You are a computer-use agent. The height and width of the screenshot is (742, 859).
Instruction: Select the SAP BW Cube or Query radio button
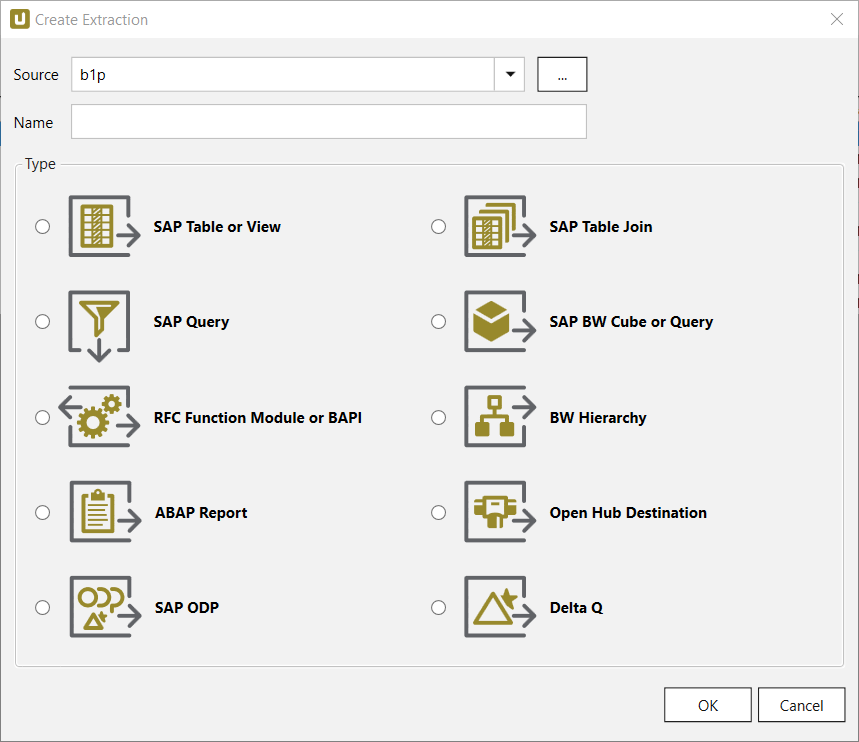438,321
